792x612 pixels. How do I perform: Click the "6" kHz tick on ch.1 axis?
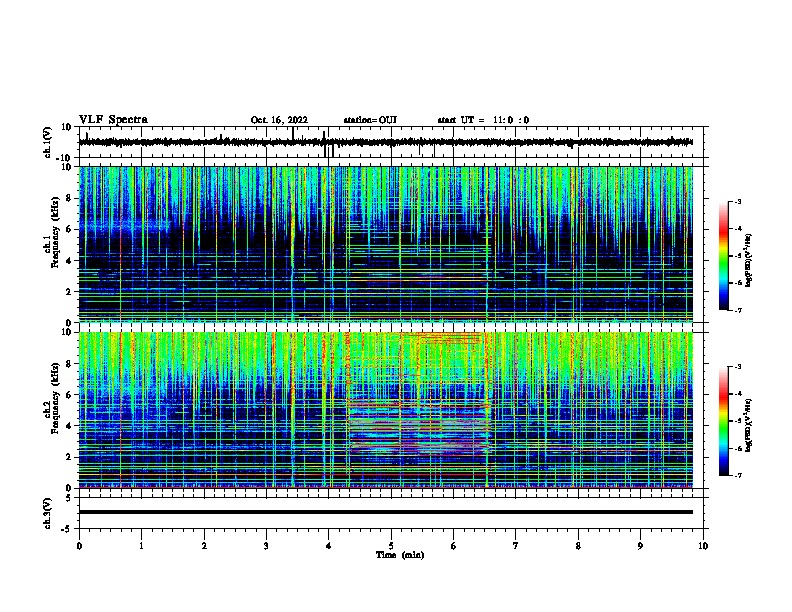[70, 230]
